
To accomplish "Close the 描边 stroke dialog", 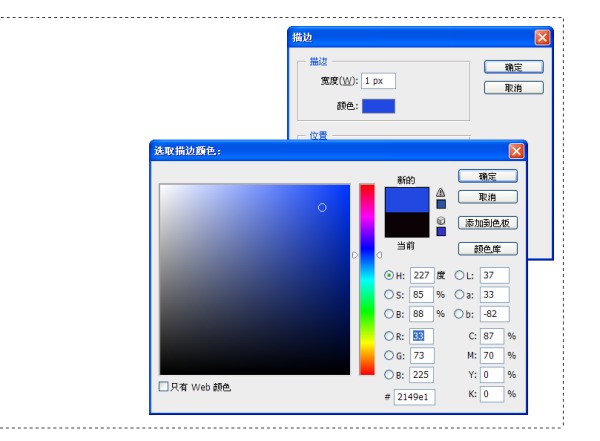I will [542, 36].
